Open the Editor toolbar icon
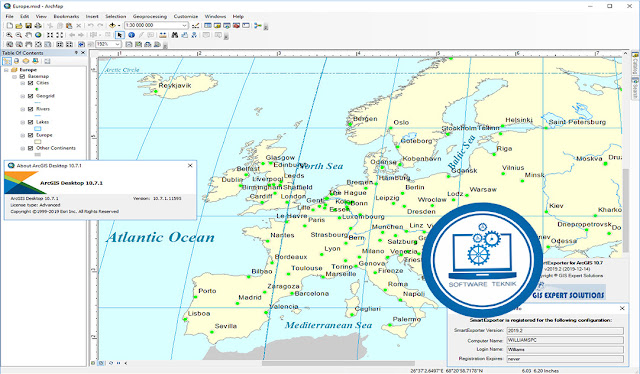The height and width of the screenshot is (374, 640). tap(196, 25)
